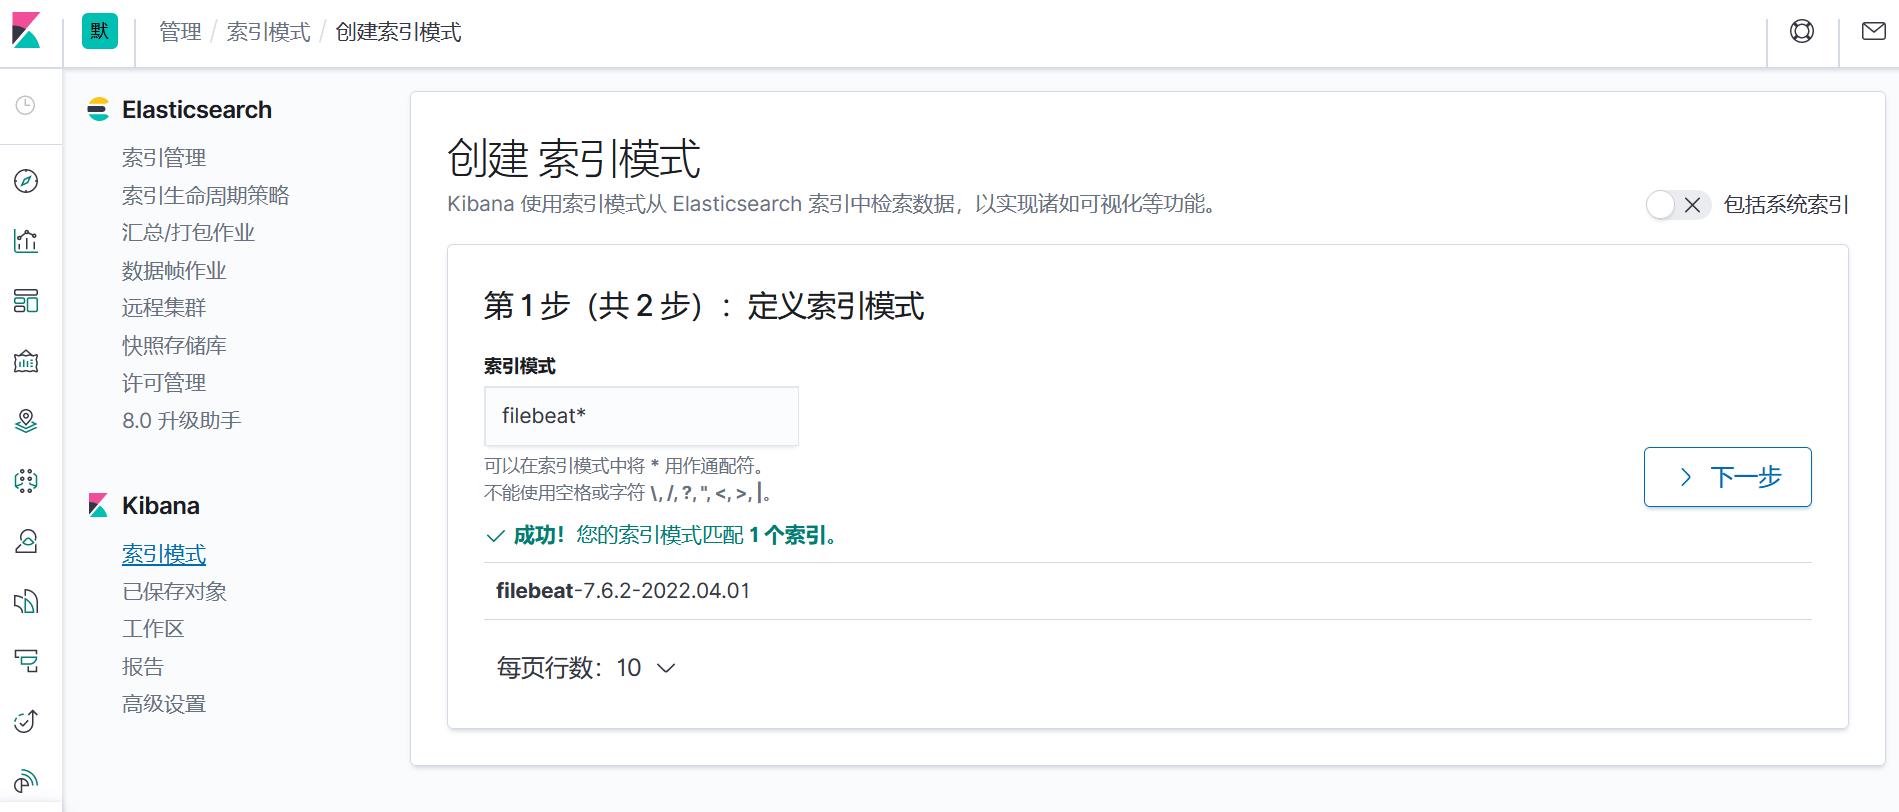Open 远程集群 menu item
The image size is (1899, 812).
[164, 307]
